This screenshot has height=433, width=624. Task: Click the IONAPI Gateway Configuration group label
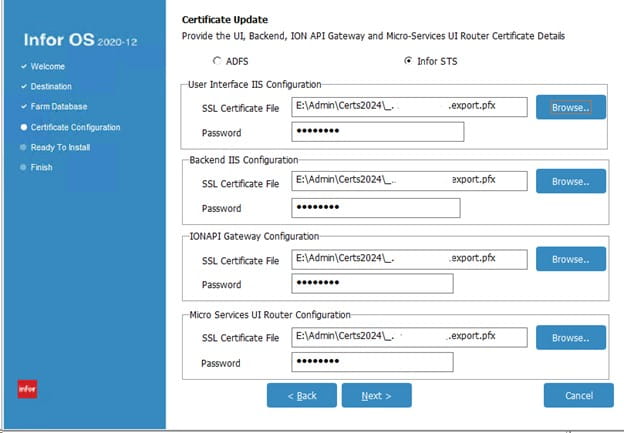254,236
